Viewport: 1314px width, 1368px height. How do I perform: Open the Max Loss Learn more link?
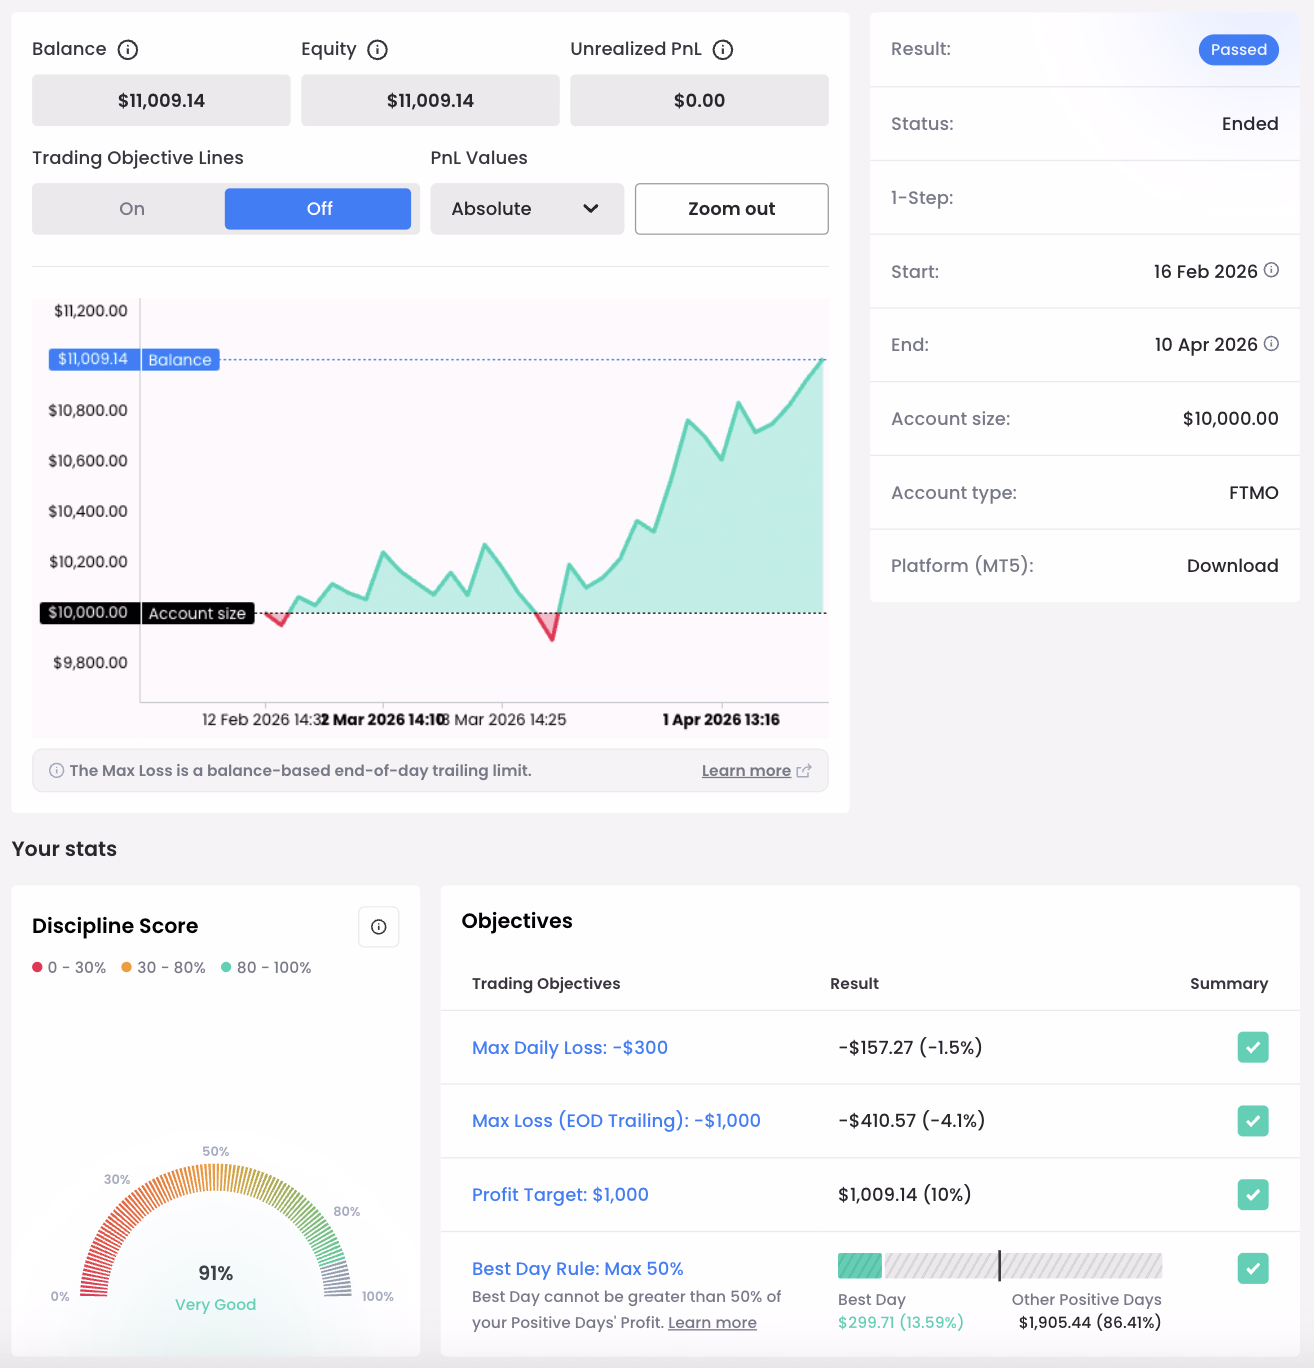[x=746, y=771]
